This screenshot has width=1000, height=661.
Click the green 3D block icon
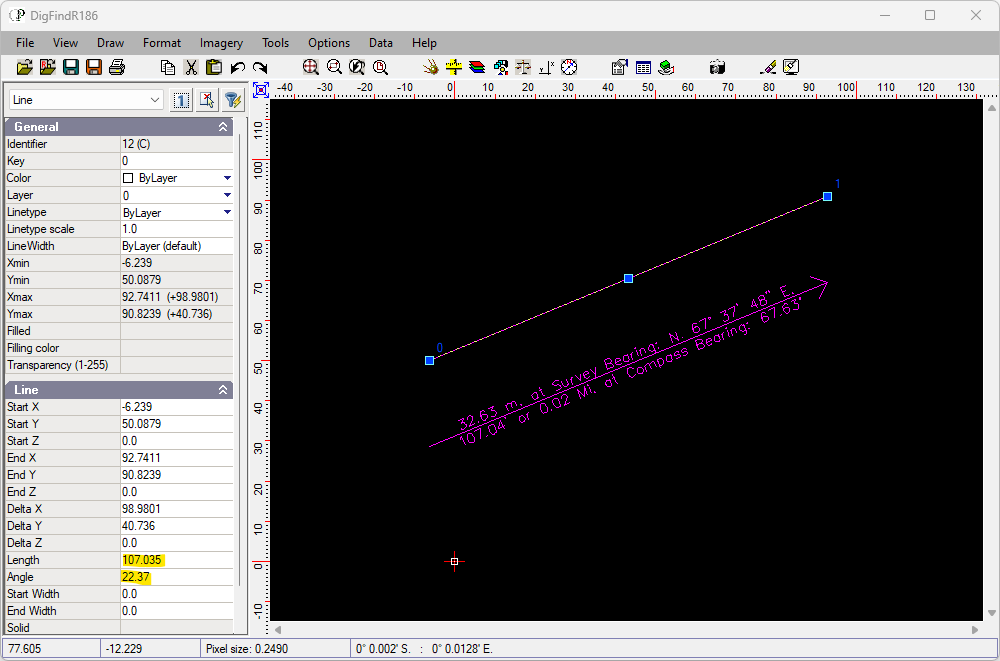click(666, 67)
